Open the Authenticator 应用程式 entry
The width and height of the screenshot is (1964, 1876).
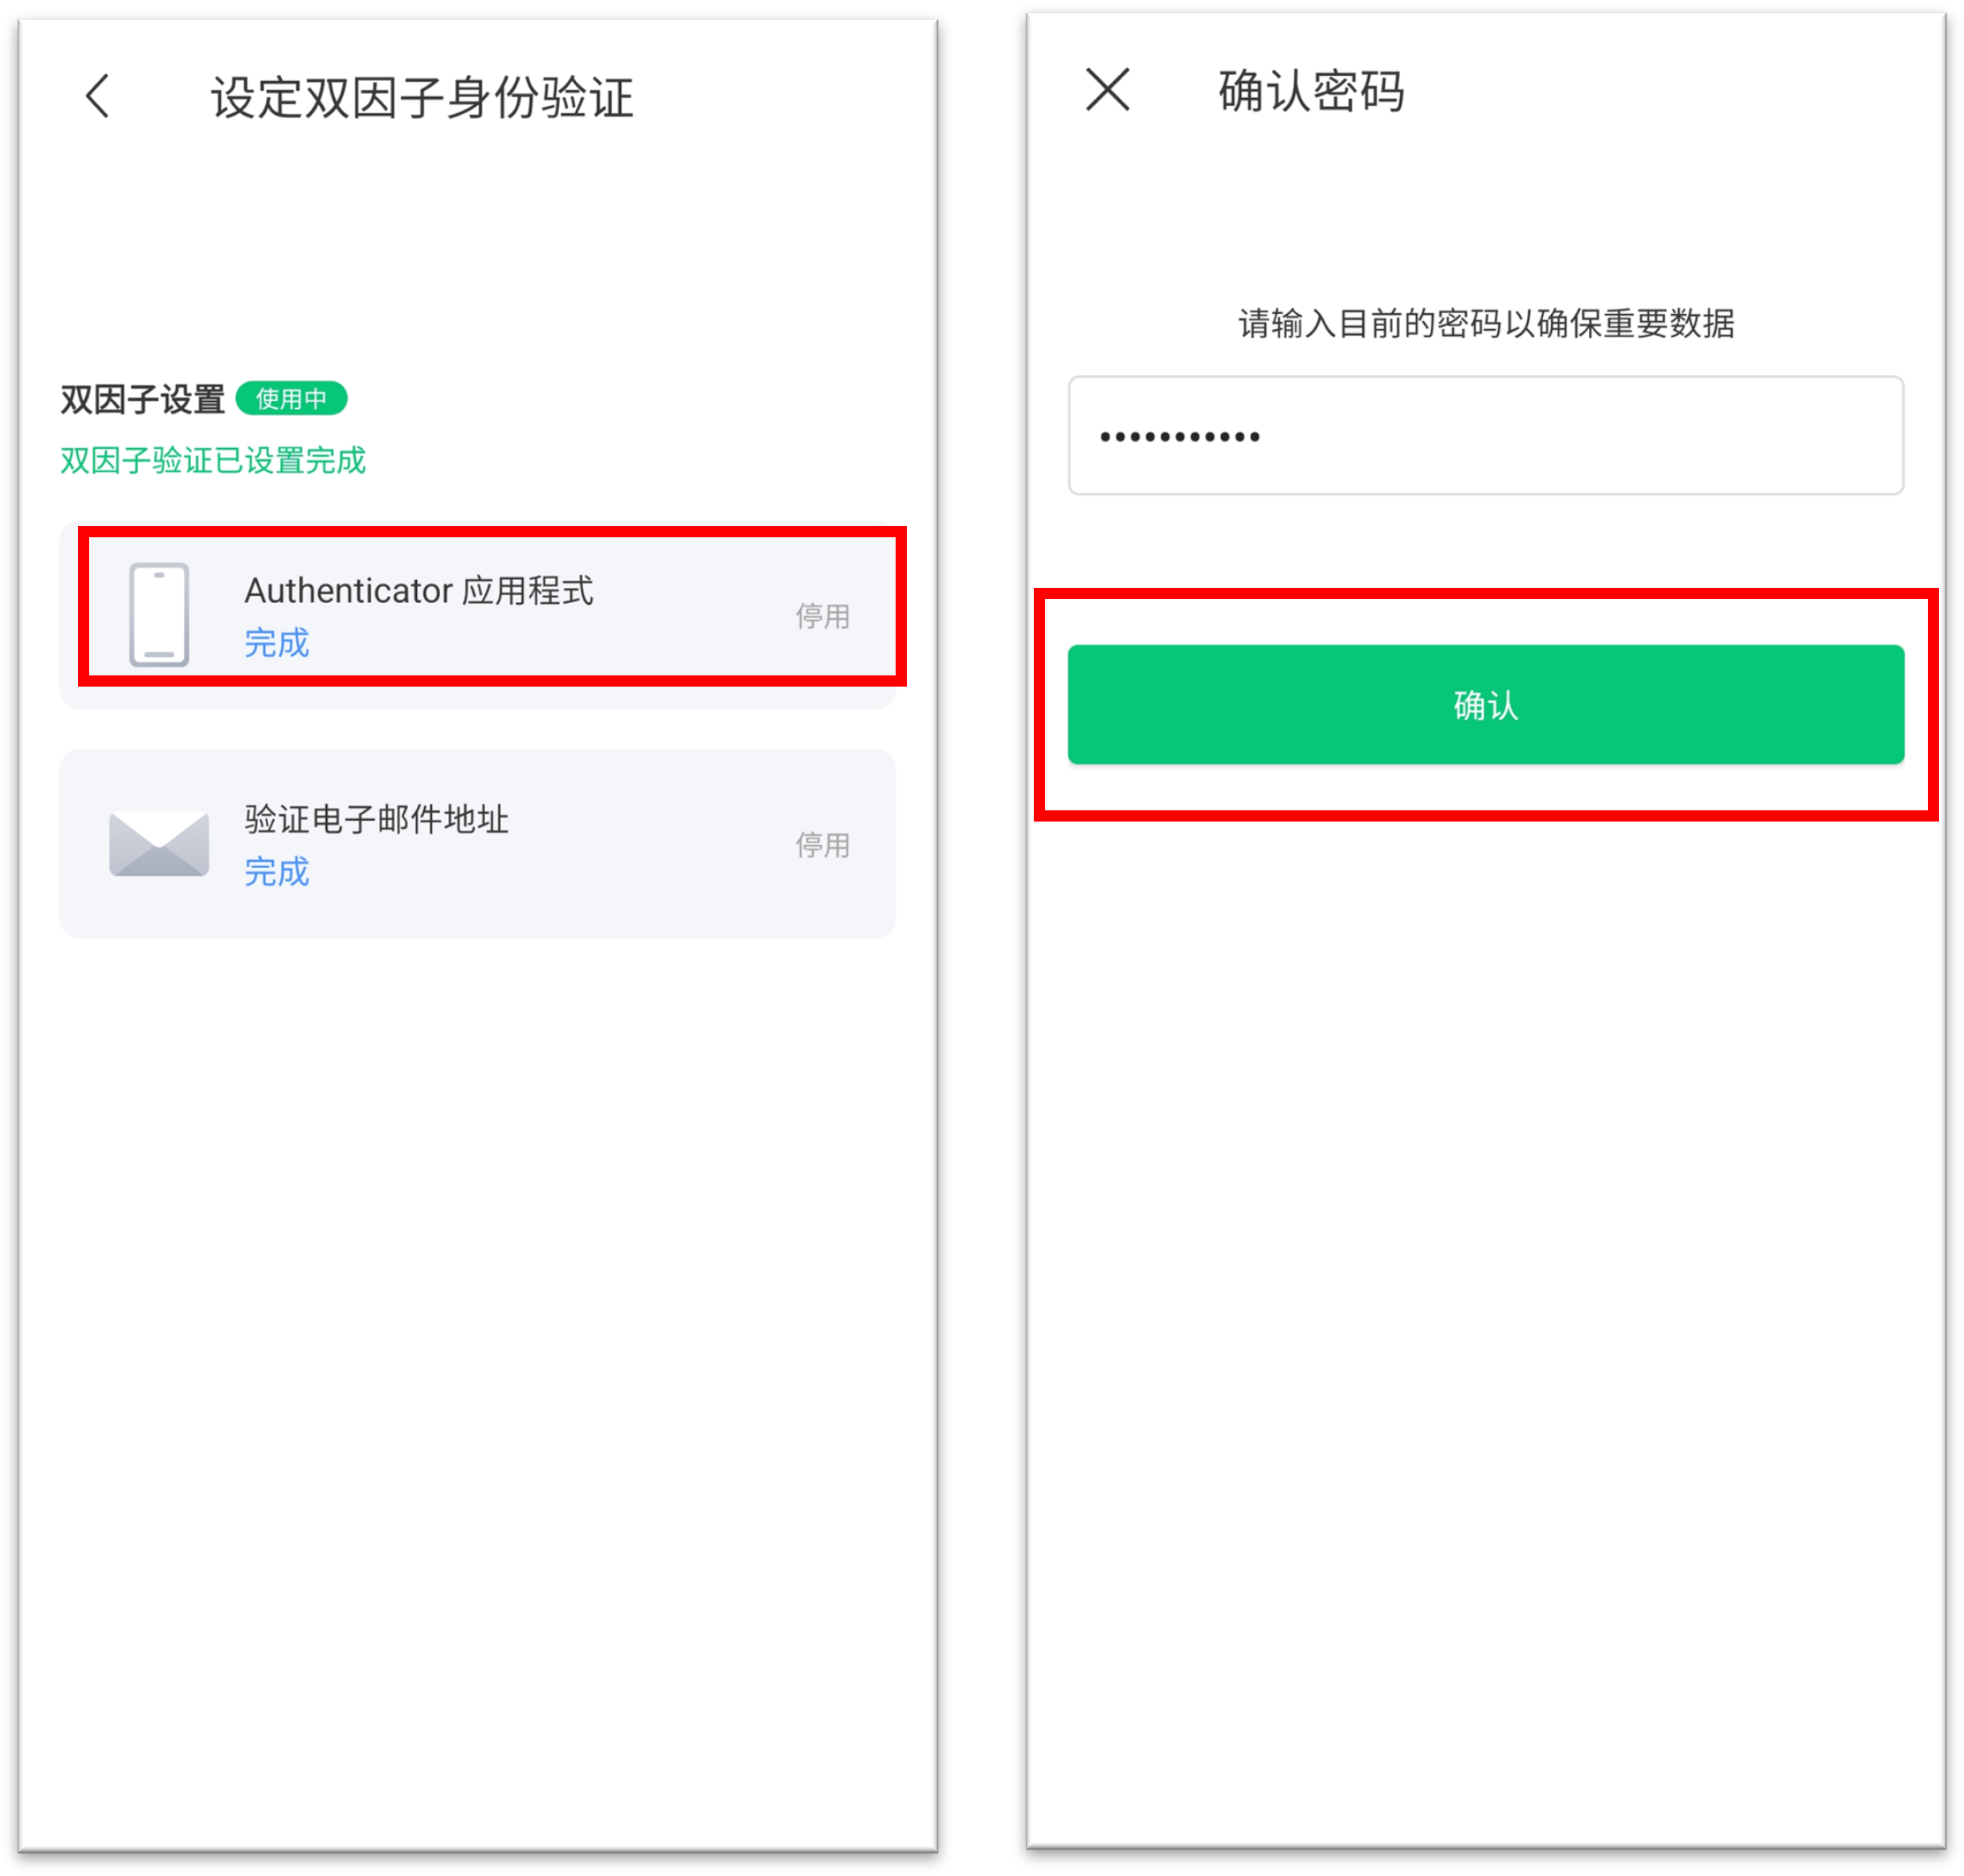click(478, 614)
